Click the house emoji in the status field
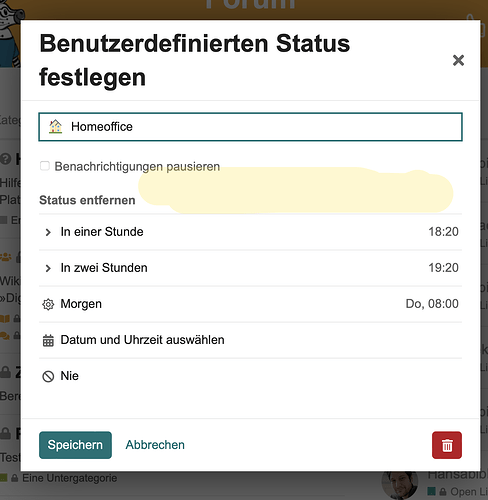 pos(55,127)
